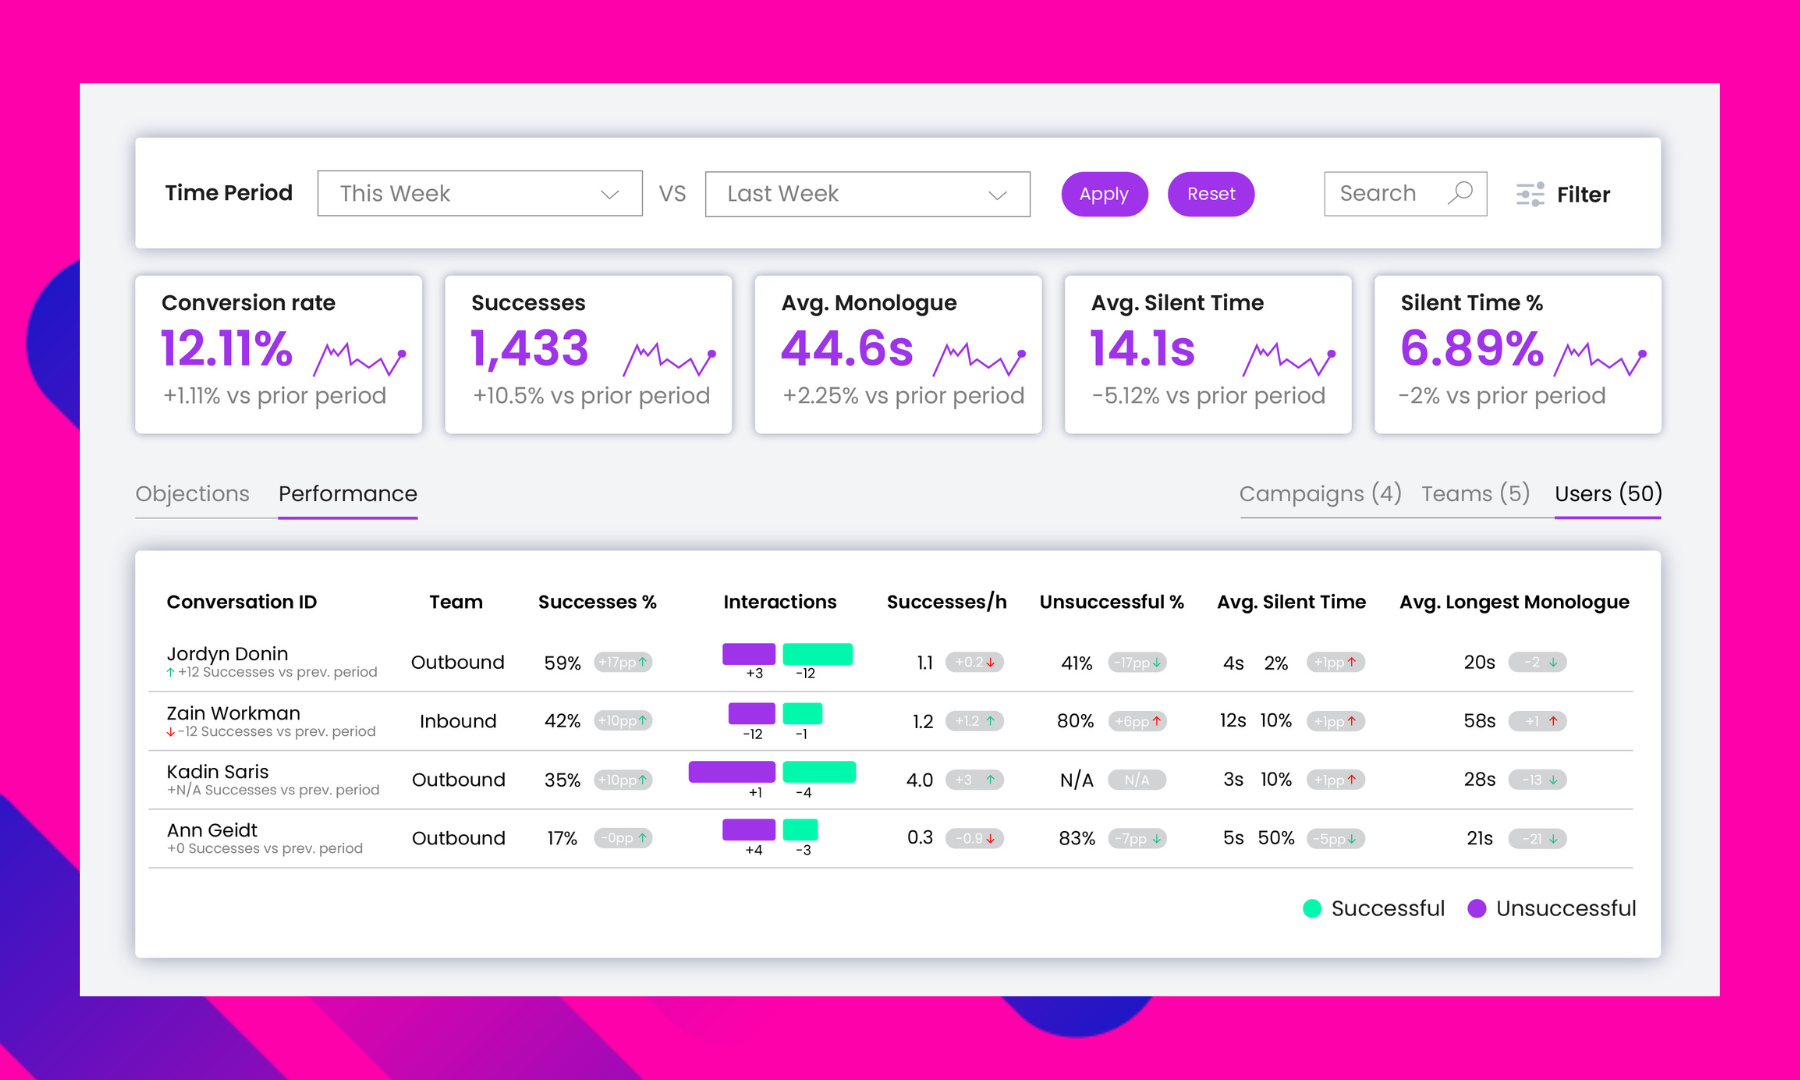Click Kadin Saris' +10pp successes badge
Viewport: 1800px width, 1080px height.
623,779
